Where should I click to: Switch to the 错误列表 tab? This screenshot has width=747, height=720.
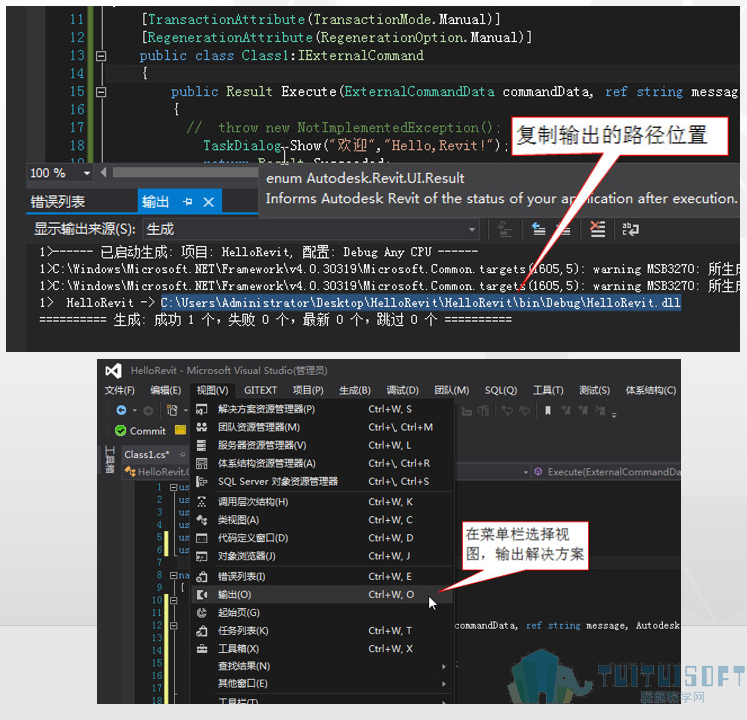[58, 202]
